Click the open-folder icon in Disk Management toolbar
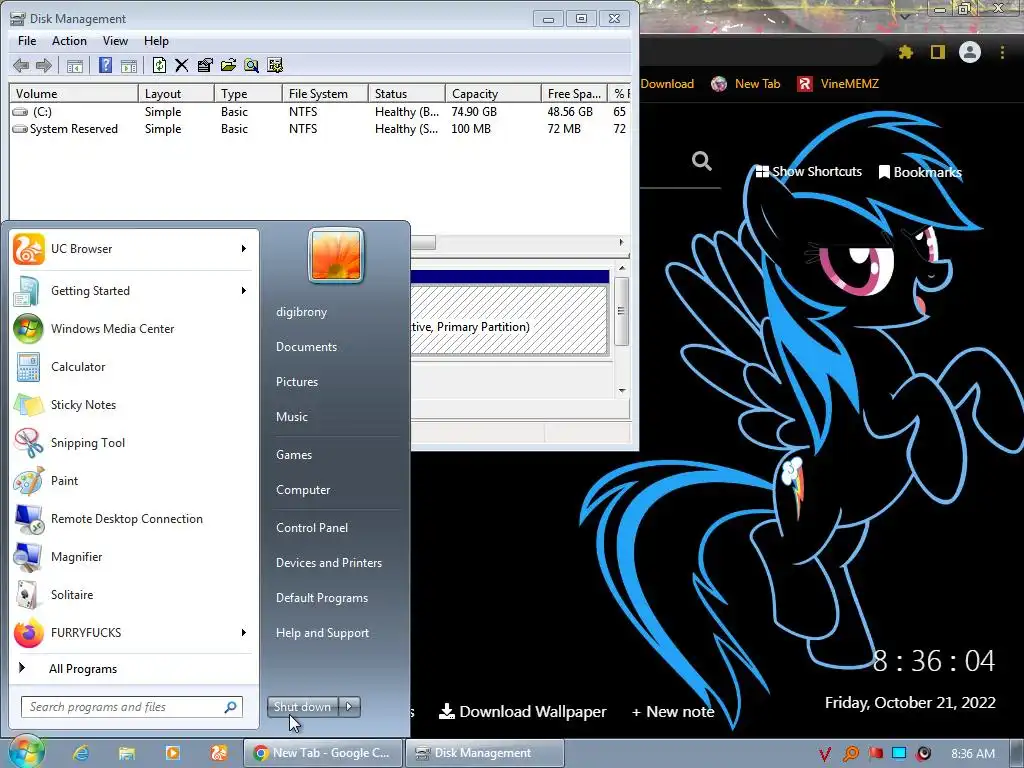Viewport: 1024px width, 768px height. [x=228, y=65]
